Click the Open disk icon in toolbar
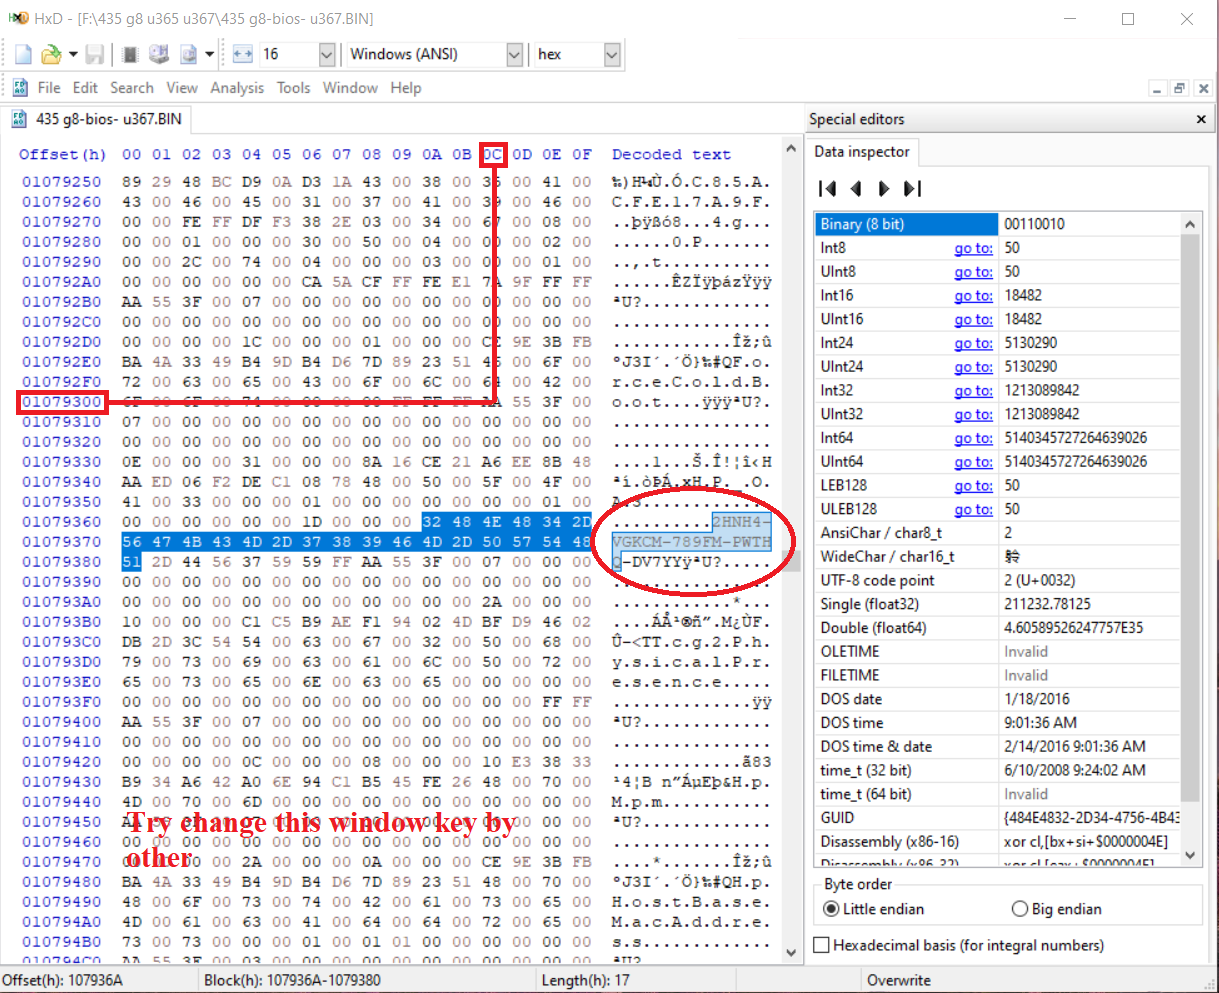Screen dimensions: 1219x993 coord(159,54)
